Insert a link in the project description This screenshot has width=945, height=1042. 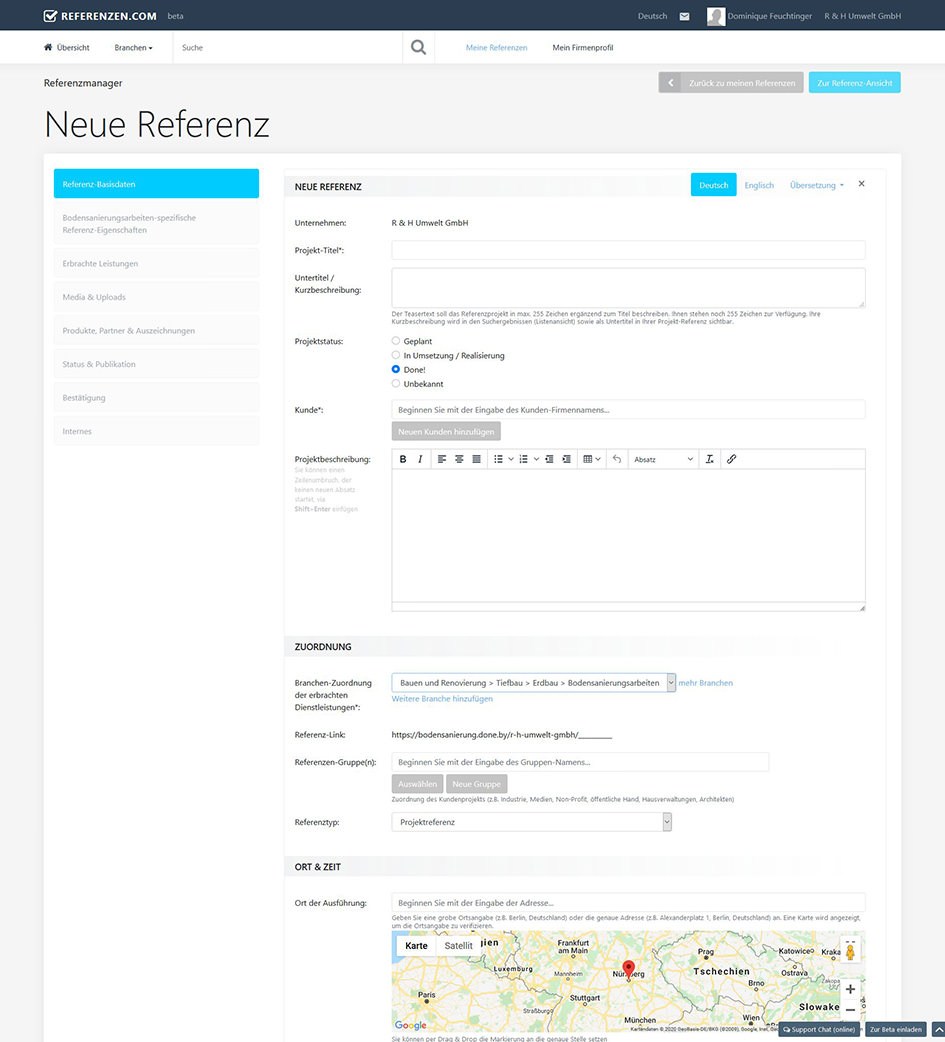pyautogui.click(x=732, y=459)
